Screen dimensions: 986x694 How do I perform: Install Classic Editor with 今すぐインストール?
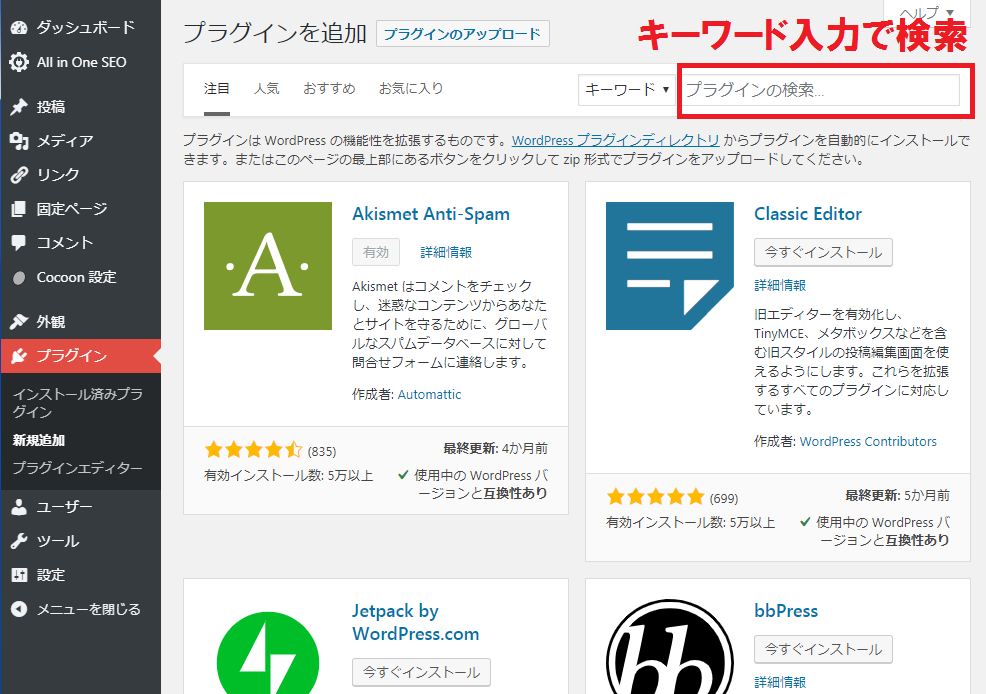click(x=823, y=252)
